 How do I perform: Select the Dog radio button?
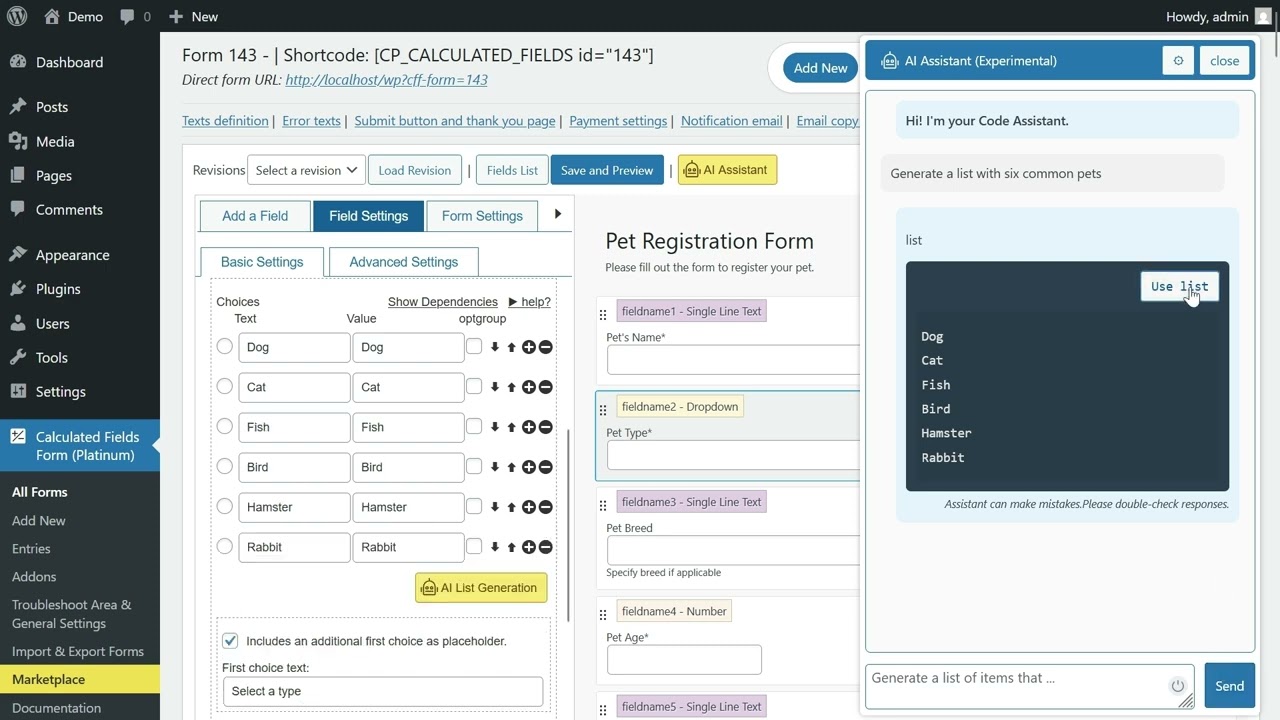225,346
